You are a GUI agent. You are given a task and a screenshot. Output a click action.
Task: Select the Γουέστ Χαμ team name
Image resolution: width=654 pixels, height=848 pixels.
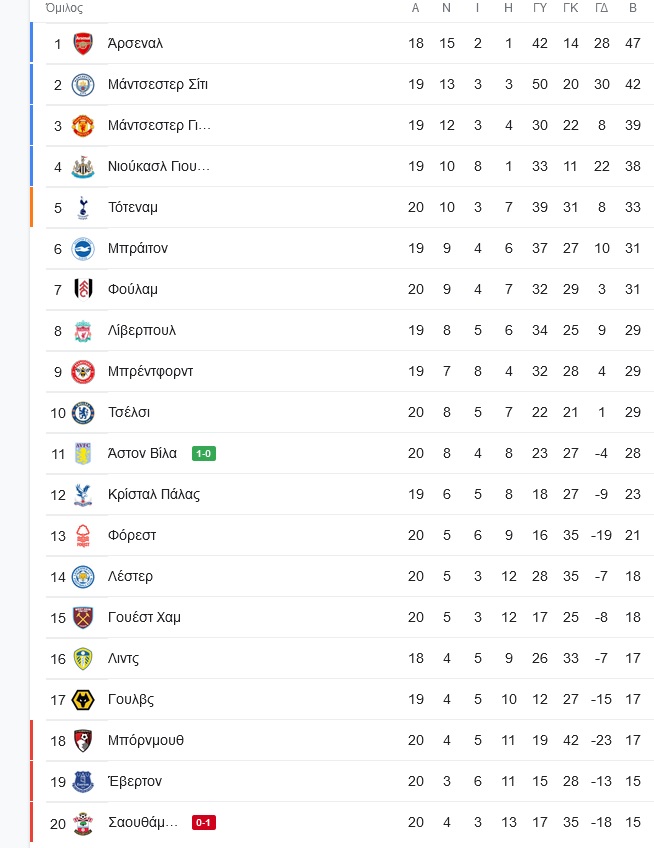pyautogui.click(x=144, y=618)
